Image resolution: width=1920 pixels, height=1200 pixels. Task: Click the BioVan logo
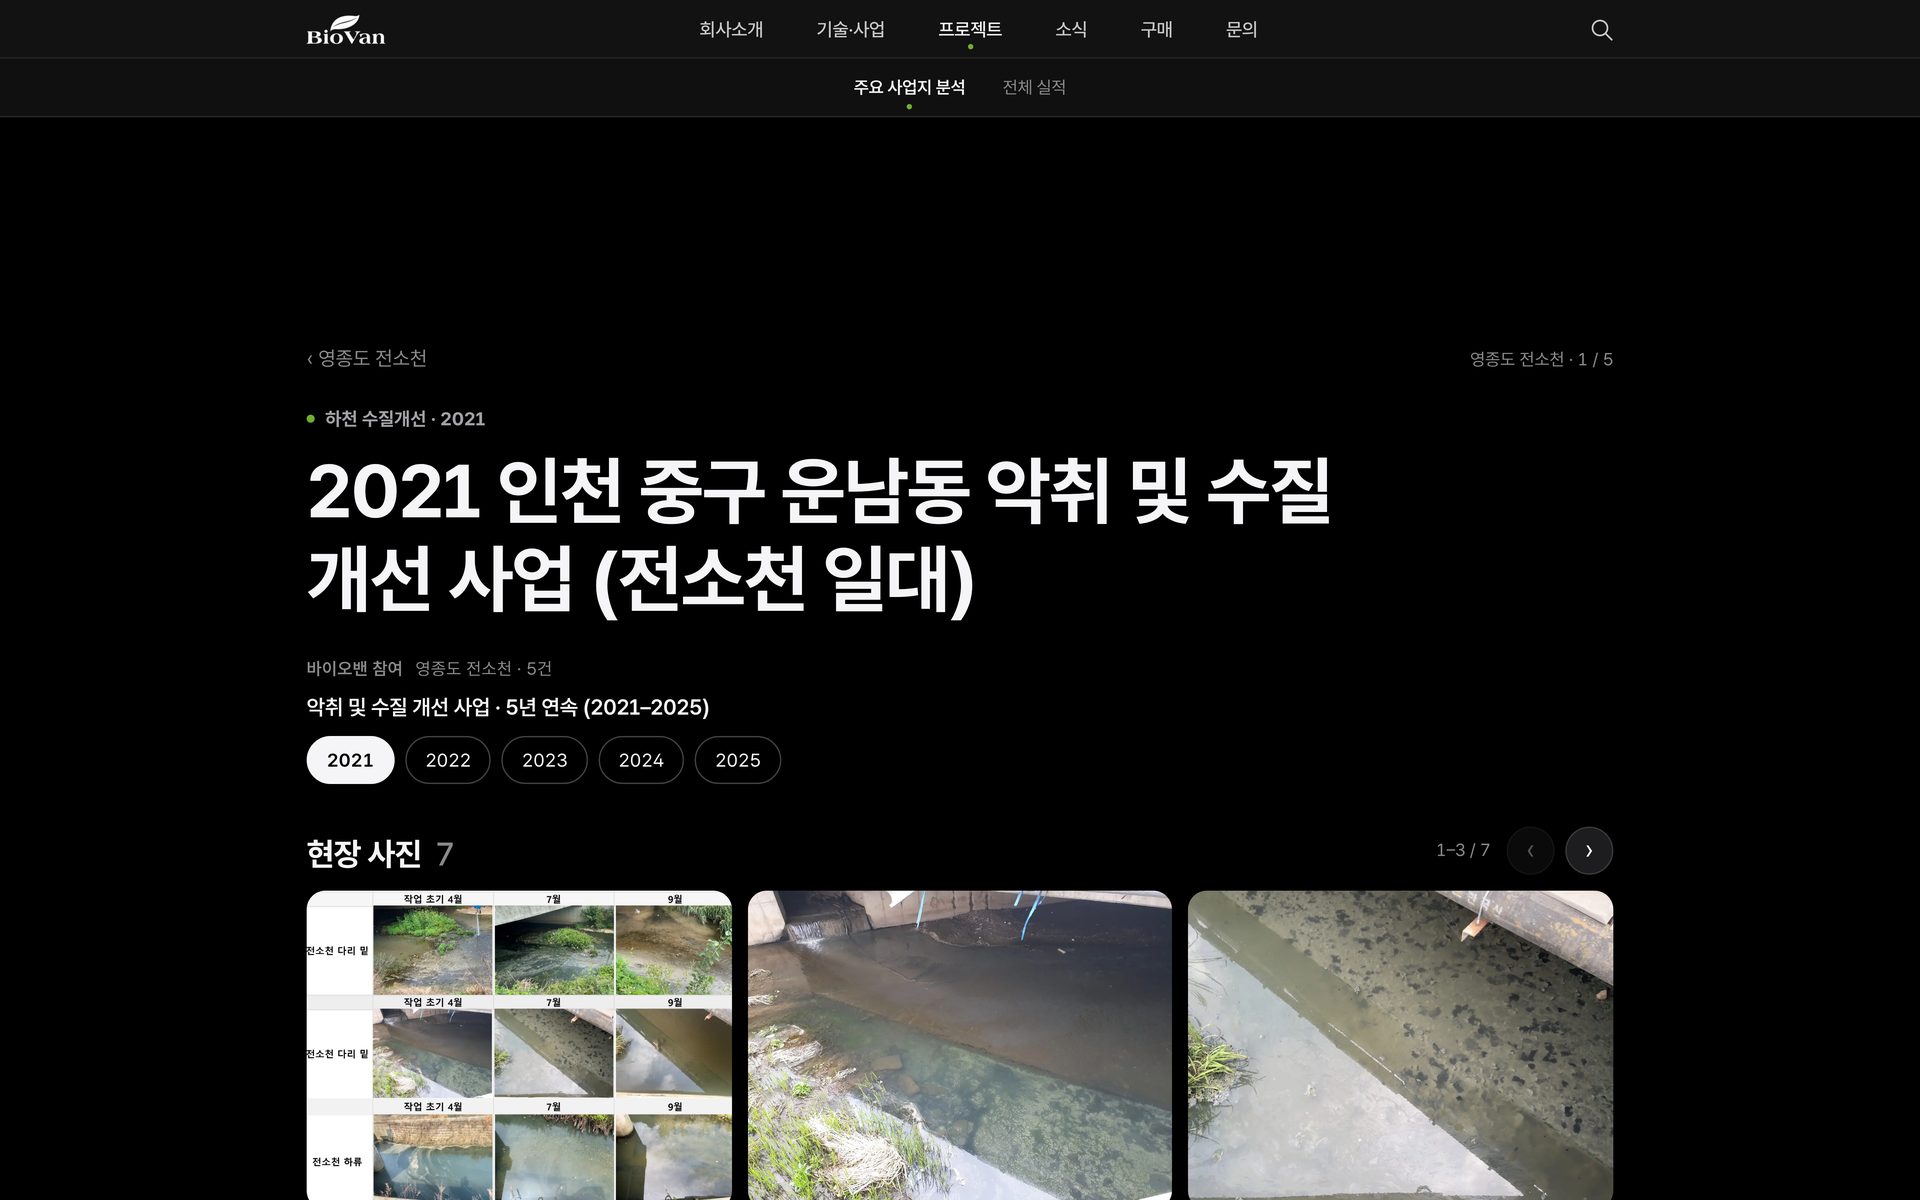(346, 30)
